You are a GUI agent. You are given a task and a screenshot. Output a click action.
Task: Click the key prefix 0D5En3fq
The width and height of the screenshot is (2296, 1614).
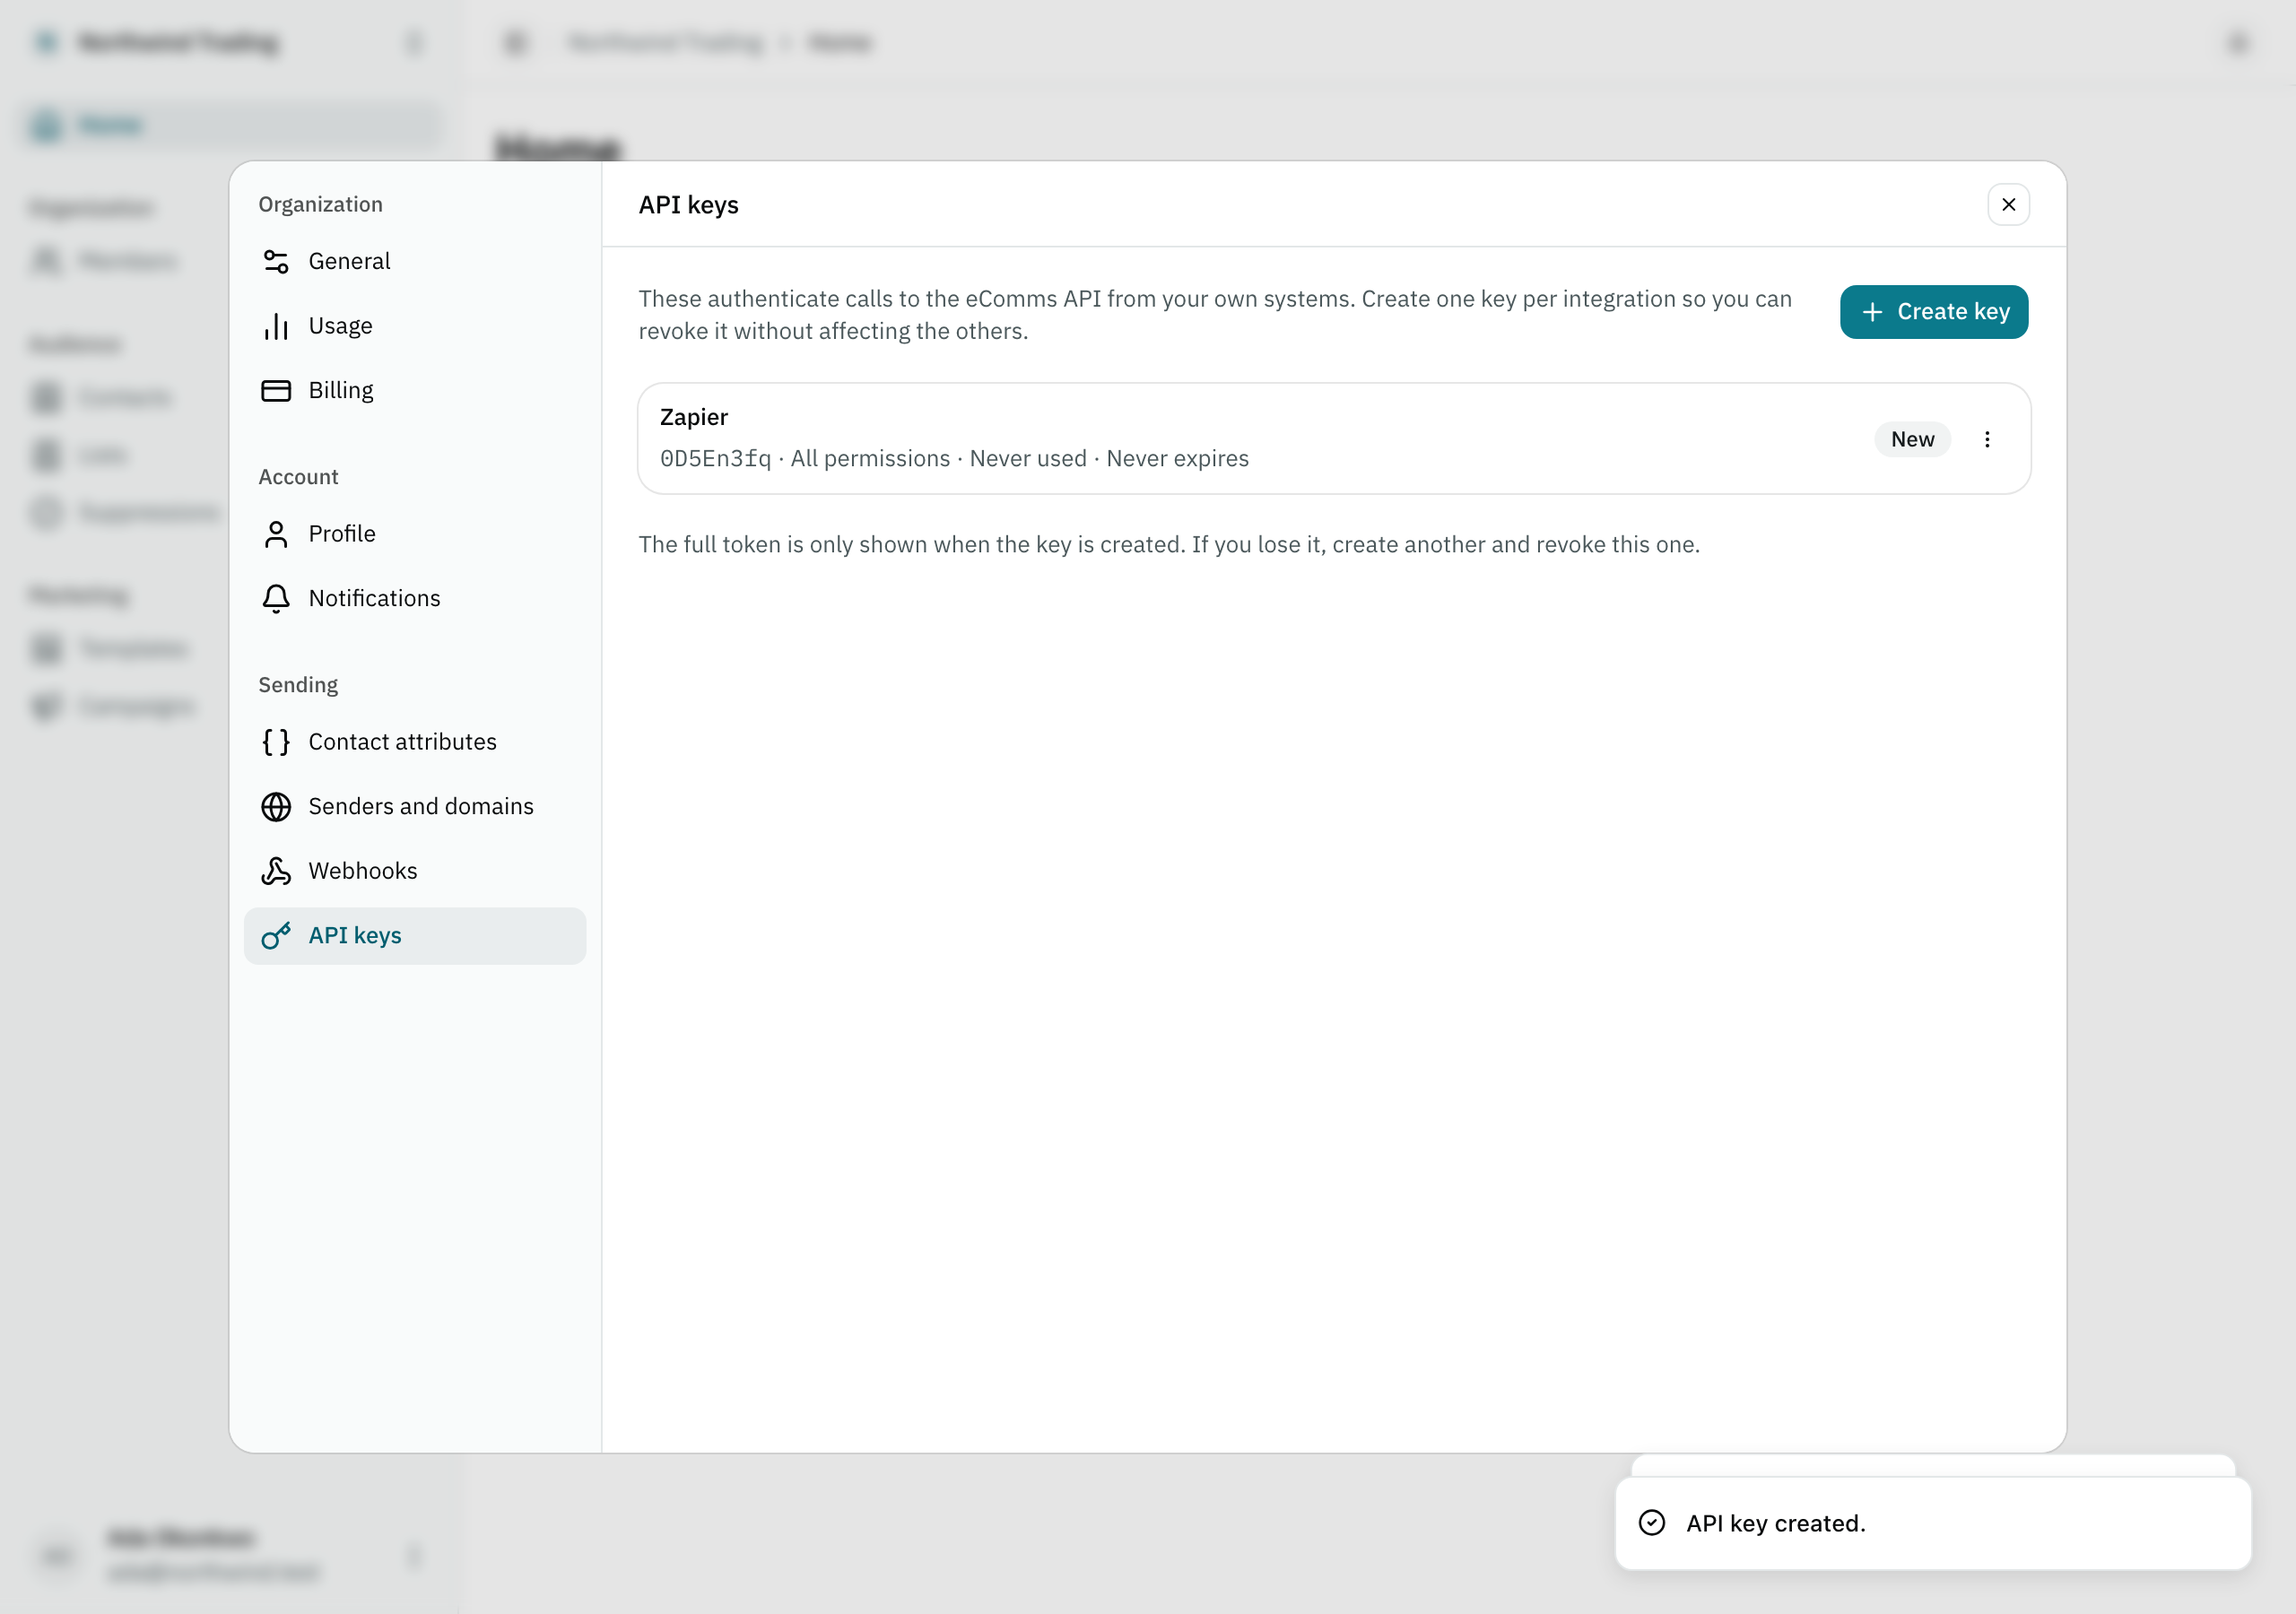715,458
